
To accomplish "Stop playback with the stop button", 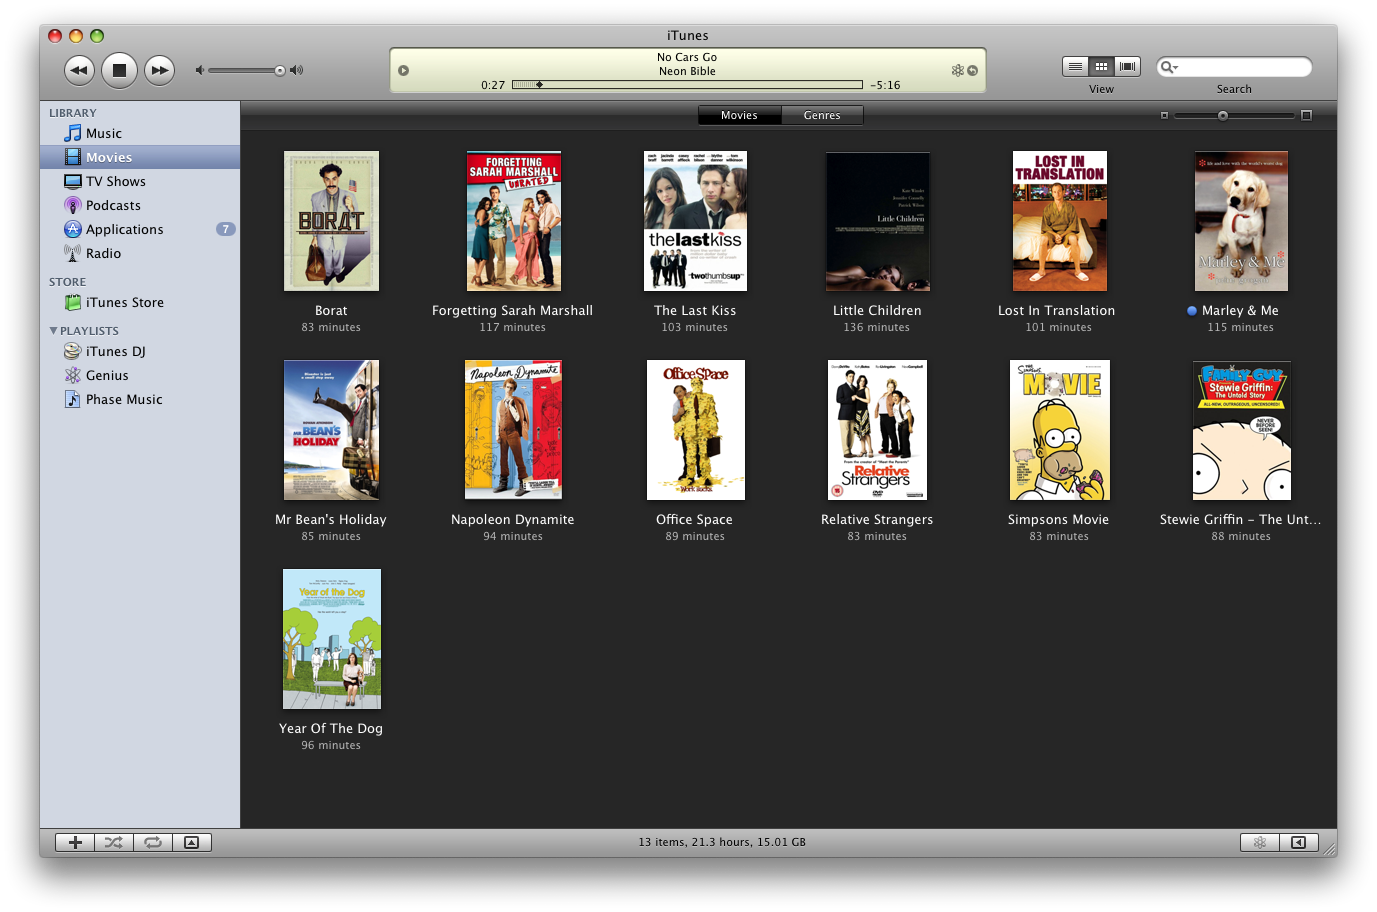I will (119, 70).
